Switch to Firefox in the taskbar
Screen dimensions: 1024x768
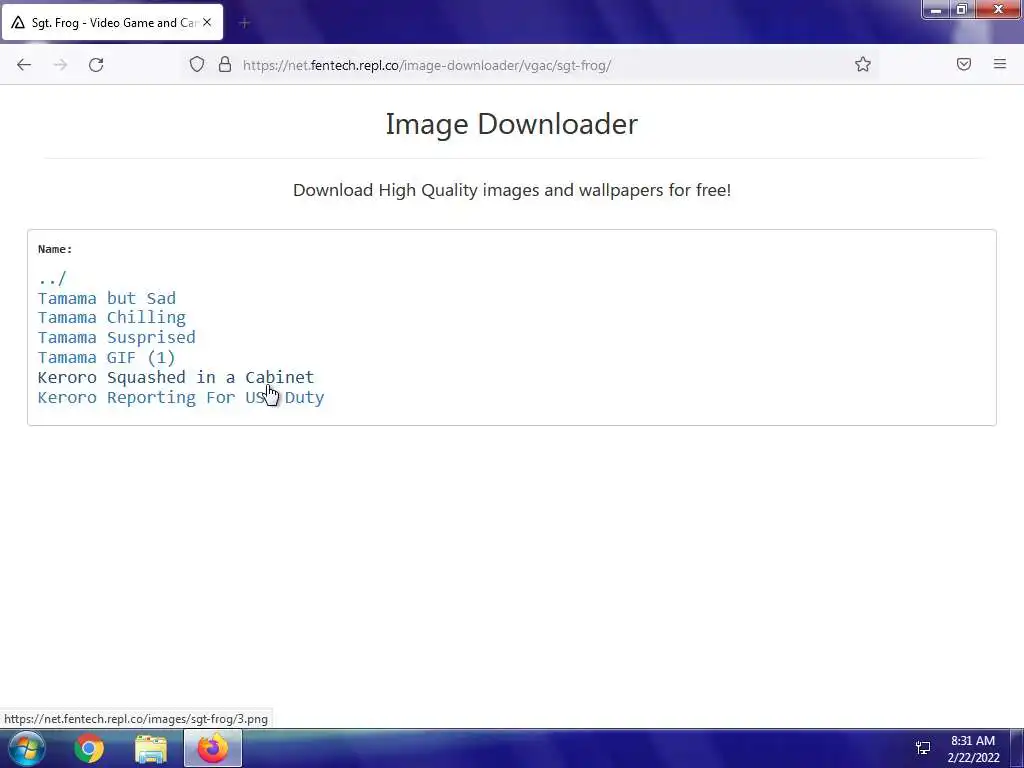[x=212, y=748]
